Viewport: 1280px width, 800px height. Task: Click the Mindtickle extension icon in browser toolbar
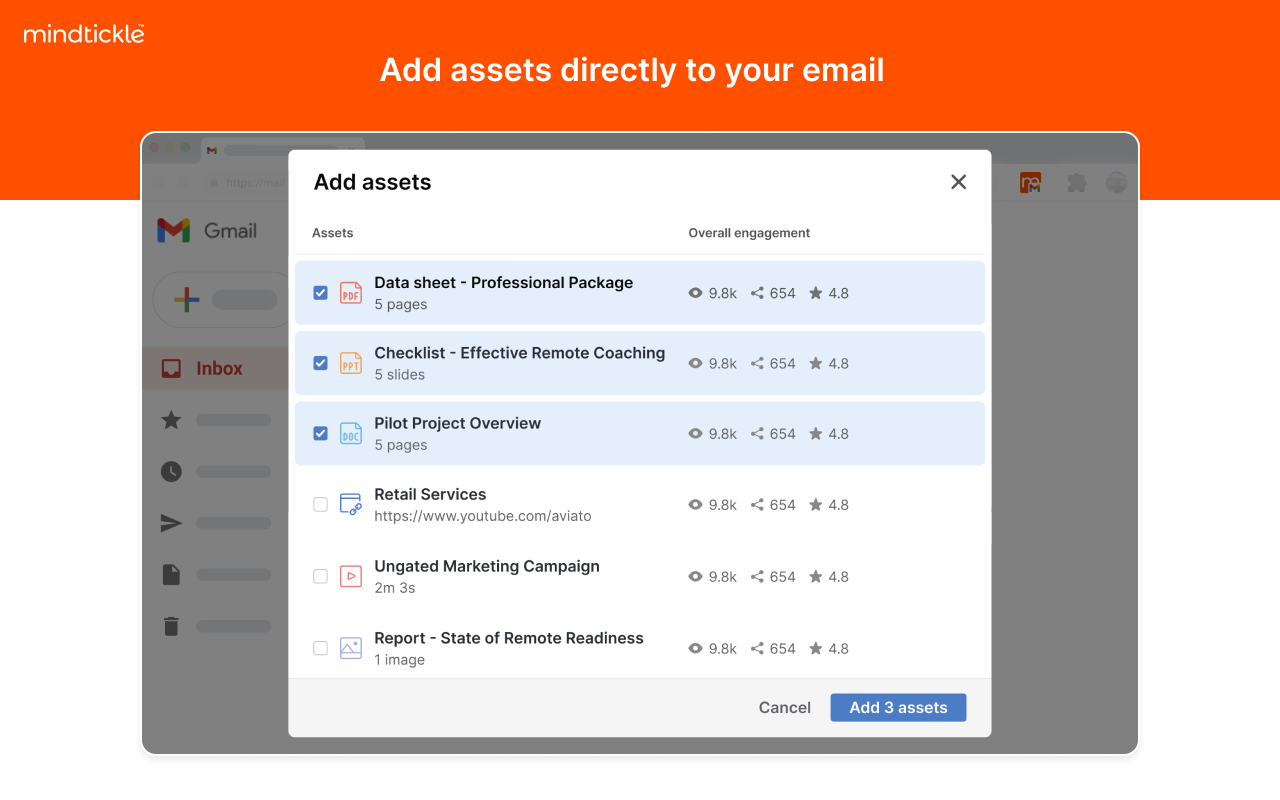1030,182
